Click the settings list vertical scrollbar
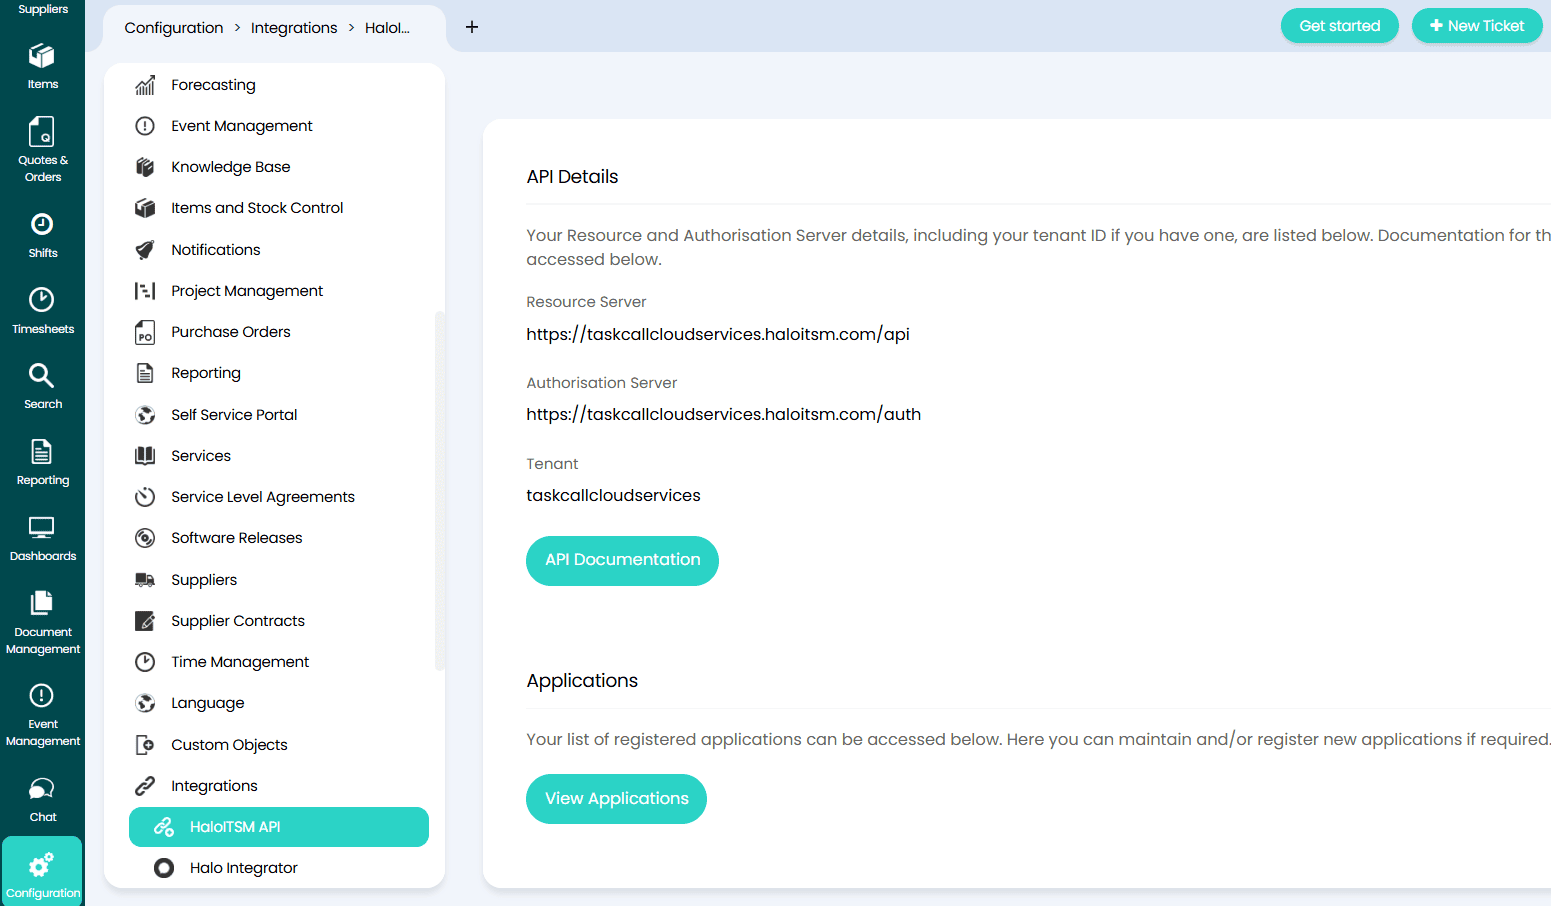Screen dimensions: 1551x906 pyautogui.click(x=439, y=490)
